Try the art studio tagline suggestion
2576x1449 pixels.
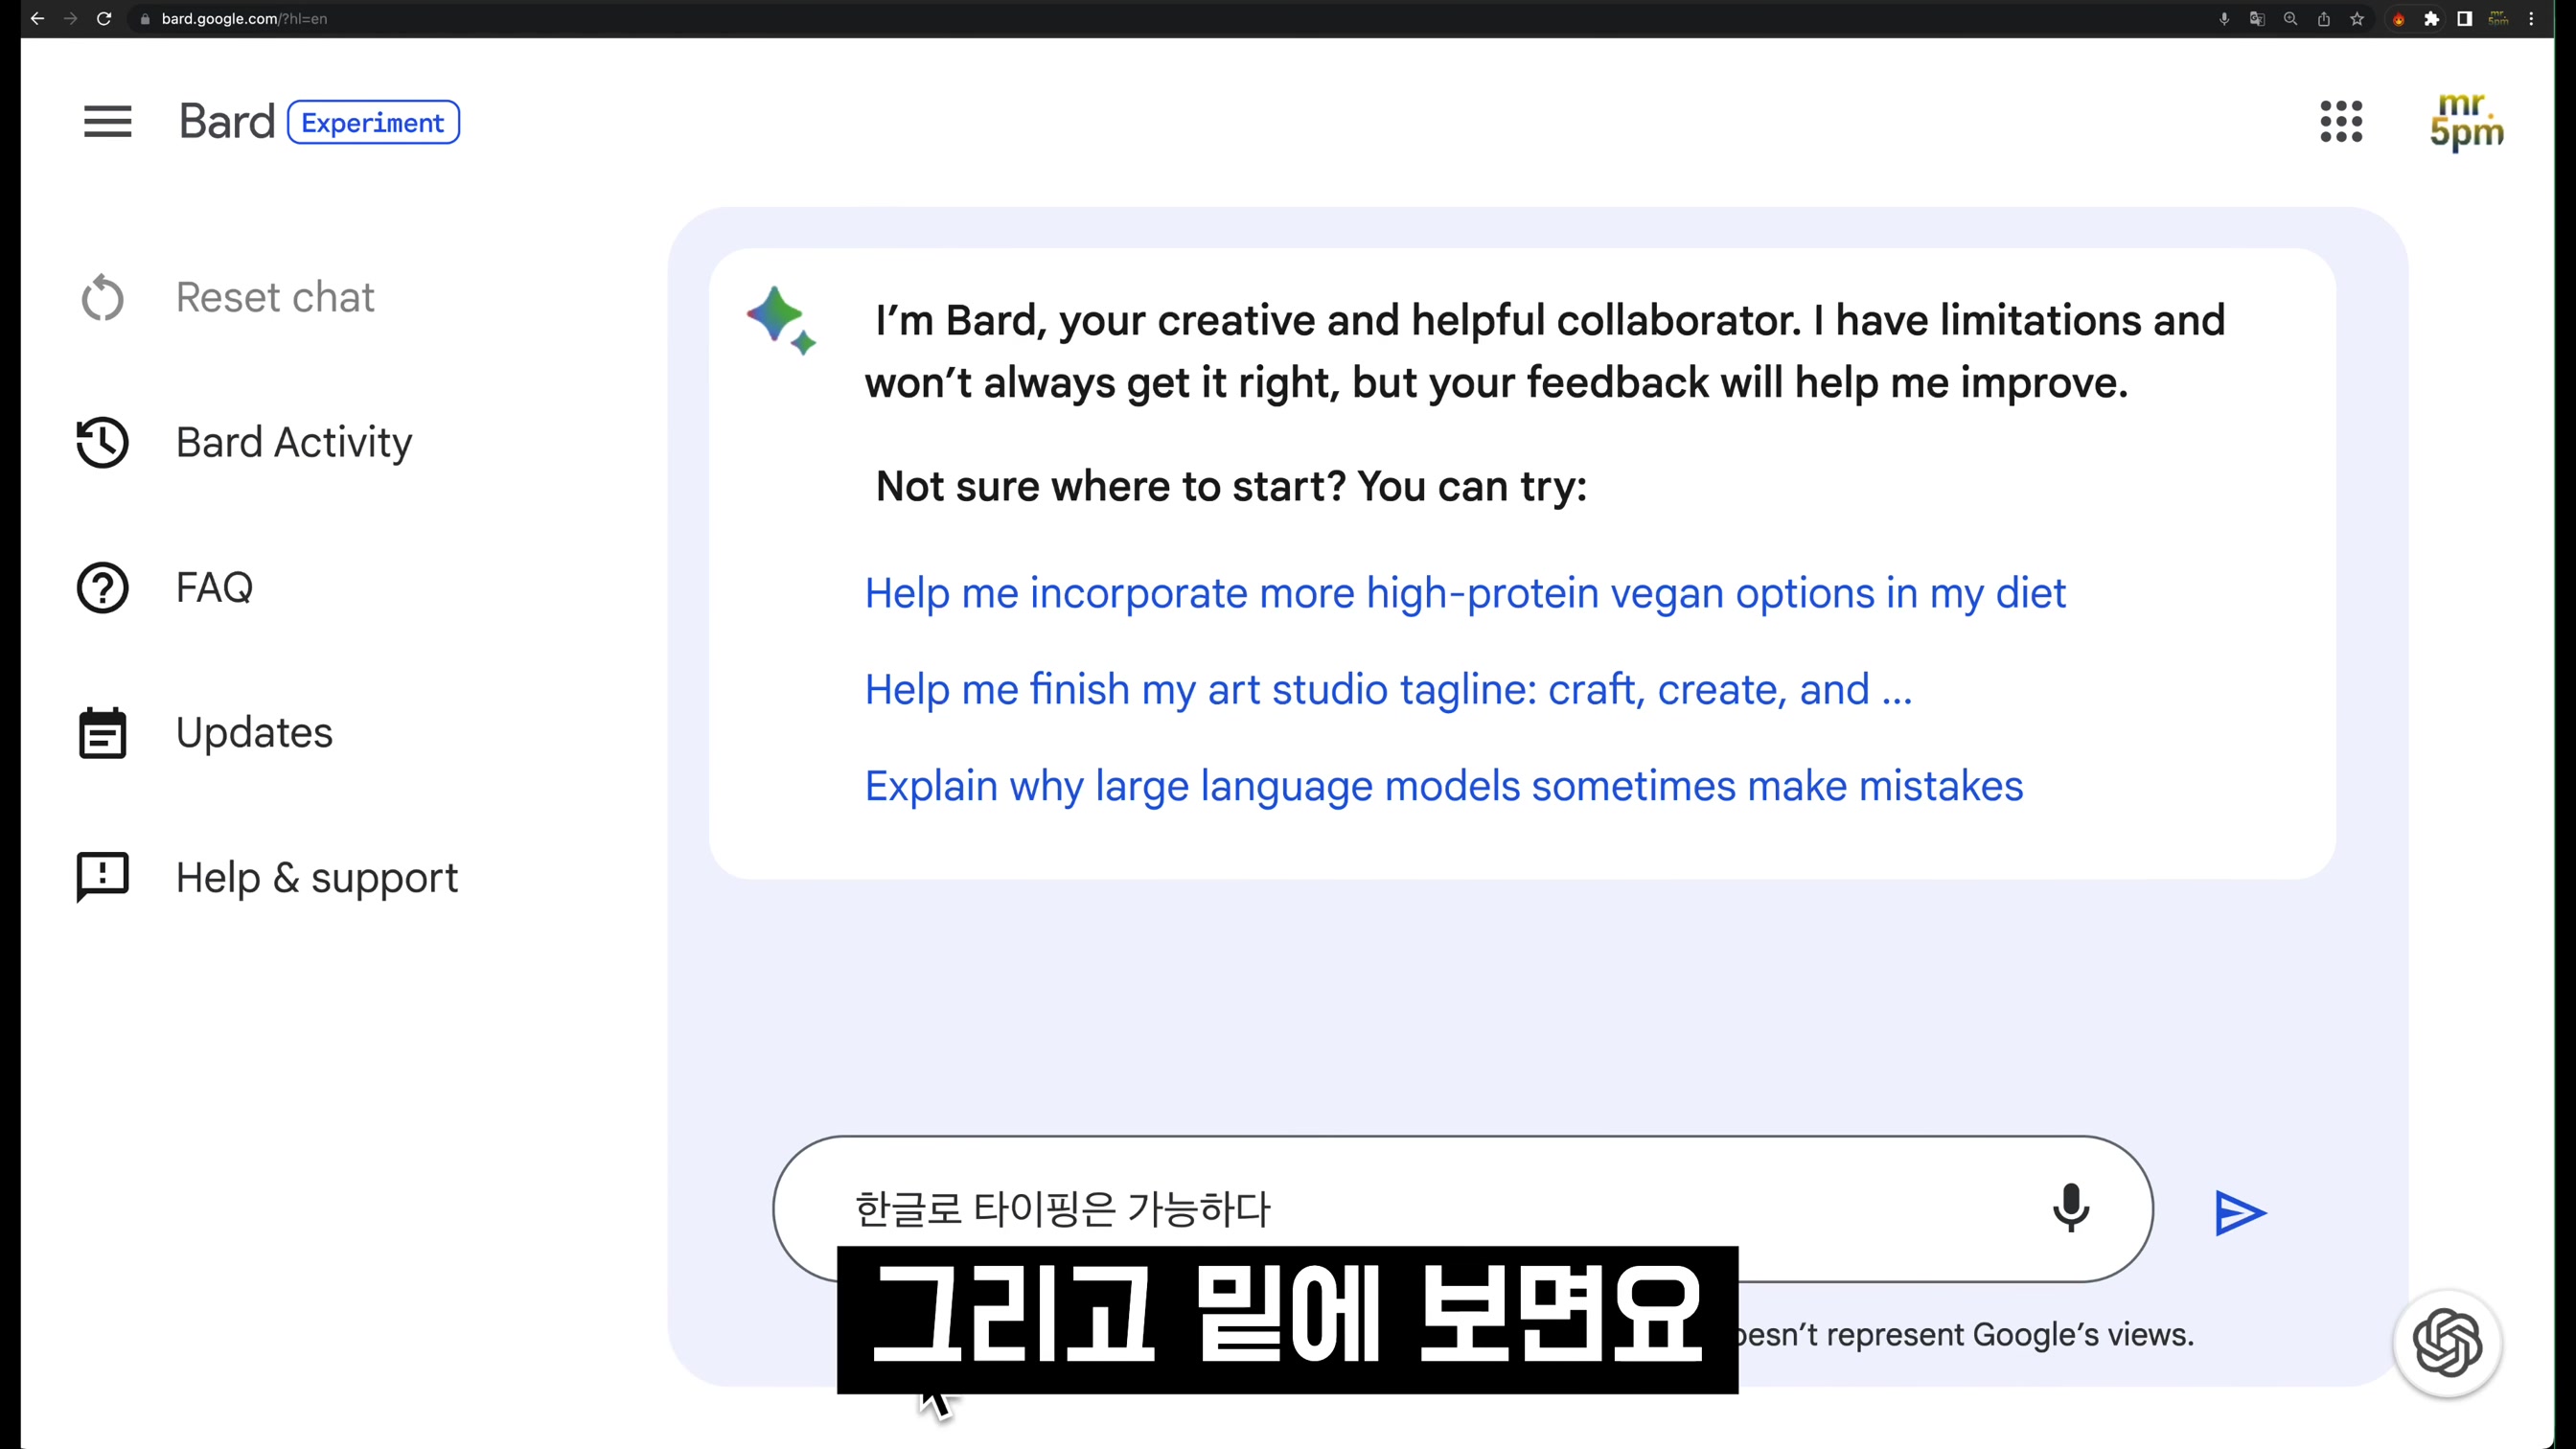click(x=1388, y=689)
